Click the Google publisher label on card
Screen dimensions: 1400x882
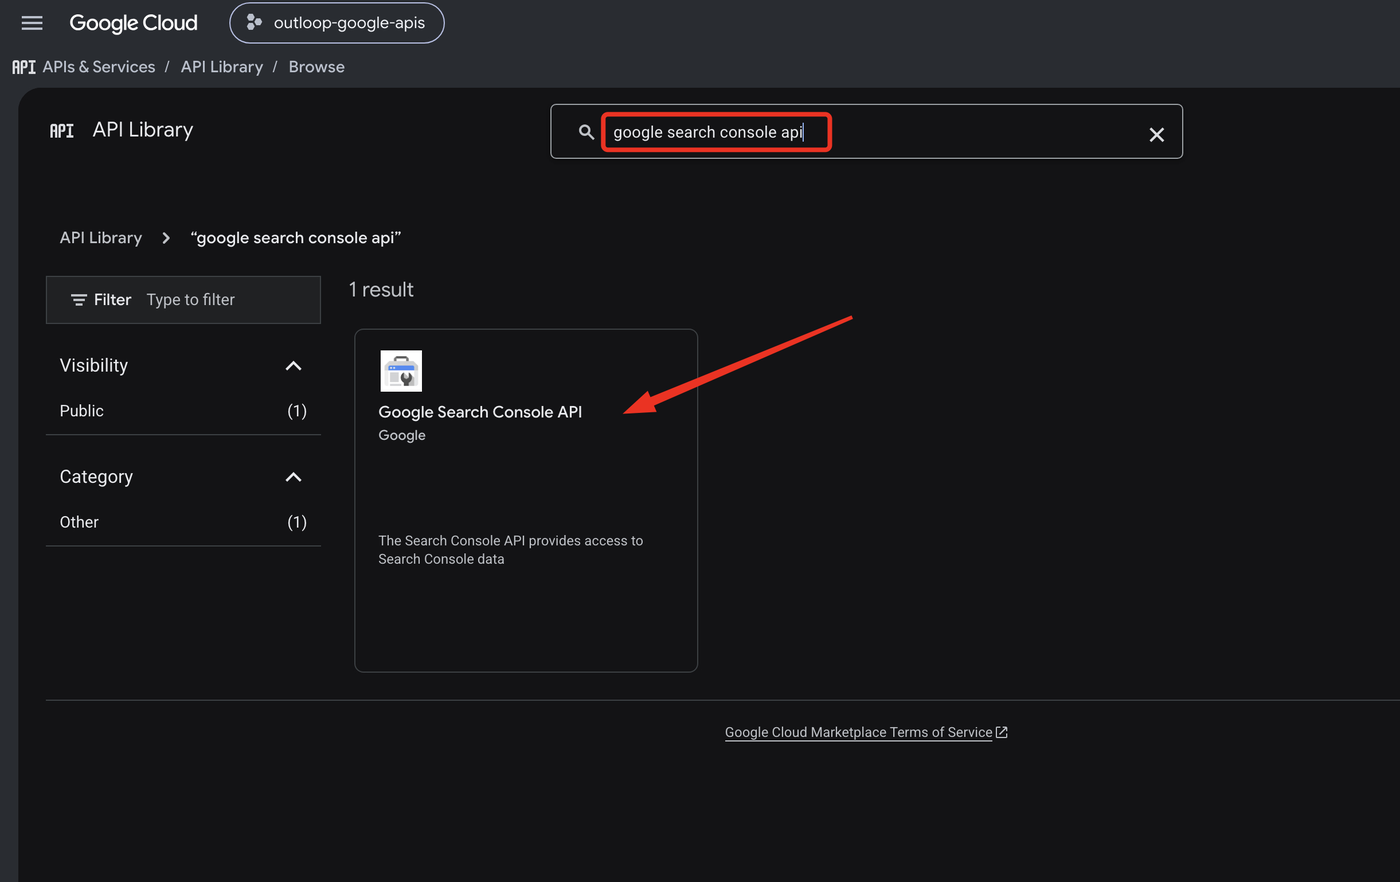pos(402,435)
